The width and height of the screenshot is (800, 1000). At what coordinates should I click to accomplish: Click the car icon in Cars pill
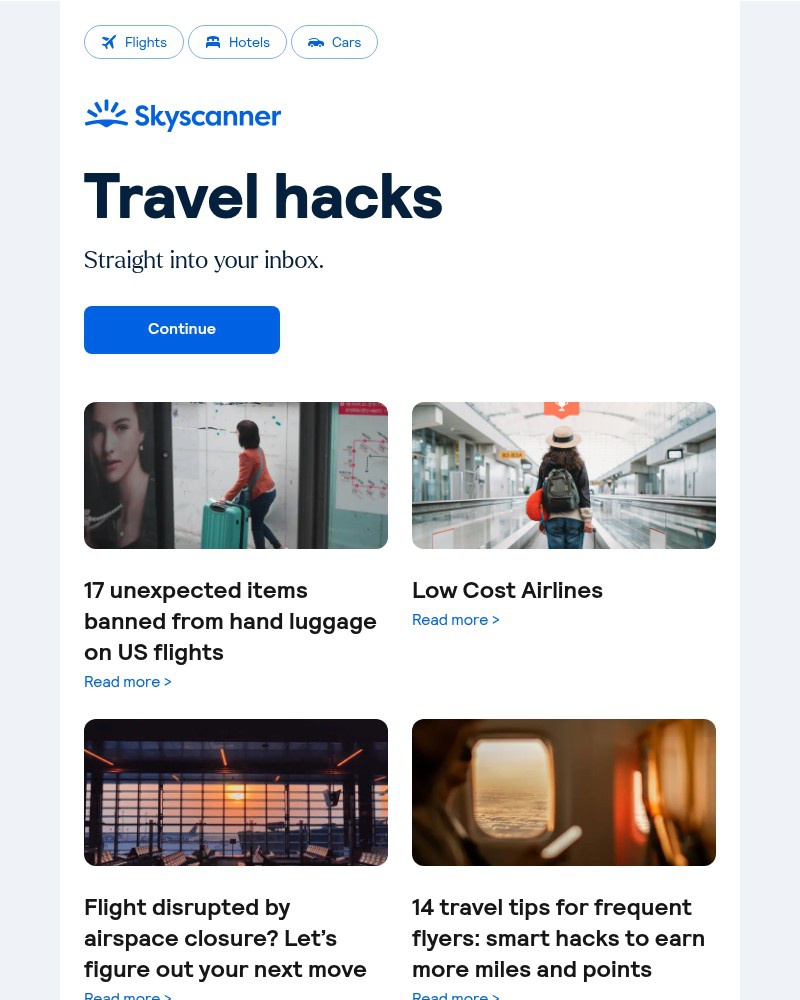pos(316,43)
